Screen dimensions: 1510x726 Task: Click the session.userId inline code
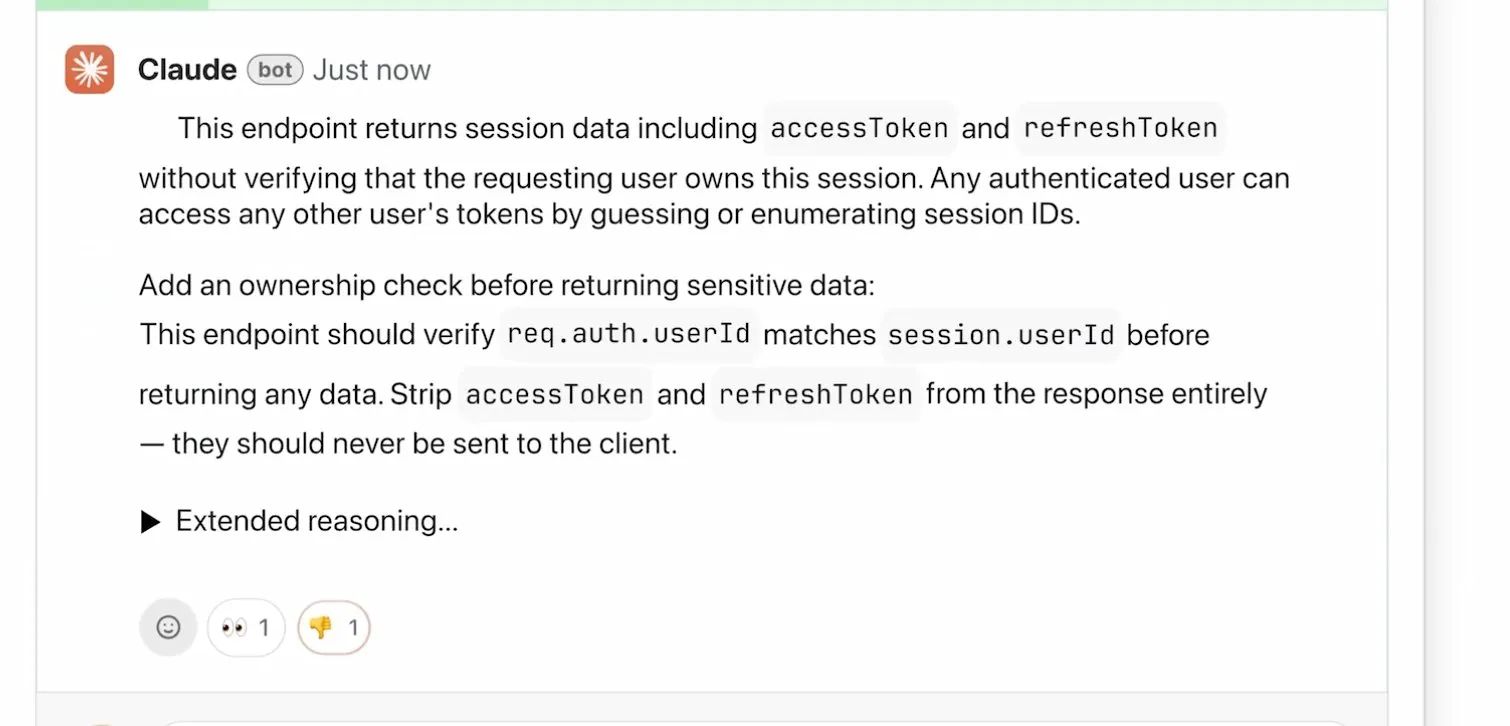(1001, 334)
